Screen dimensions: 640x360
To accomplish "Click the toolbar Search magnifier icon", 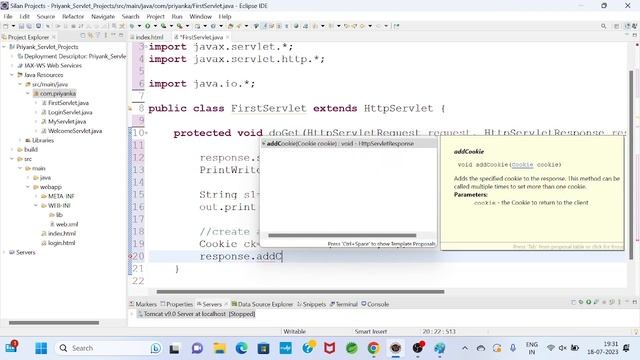I will 603,26.
